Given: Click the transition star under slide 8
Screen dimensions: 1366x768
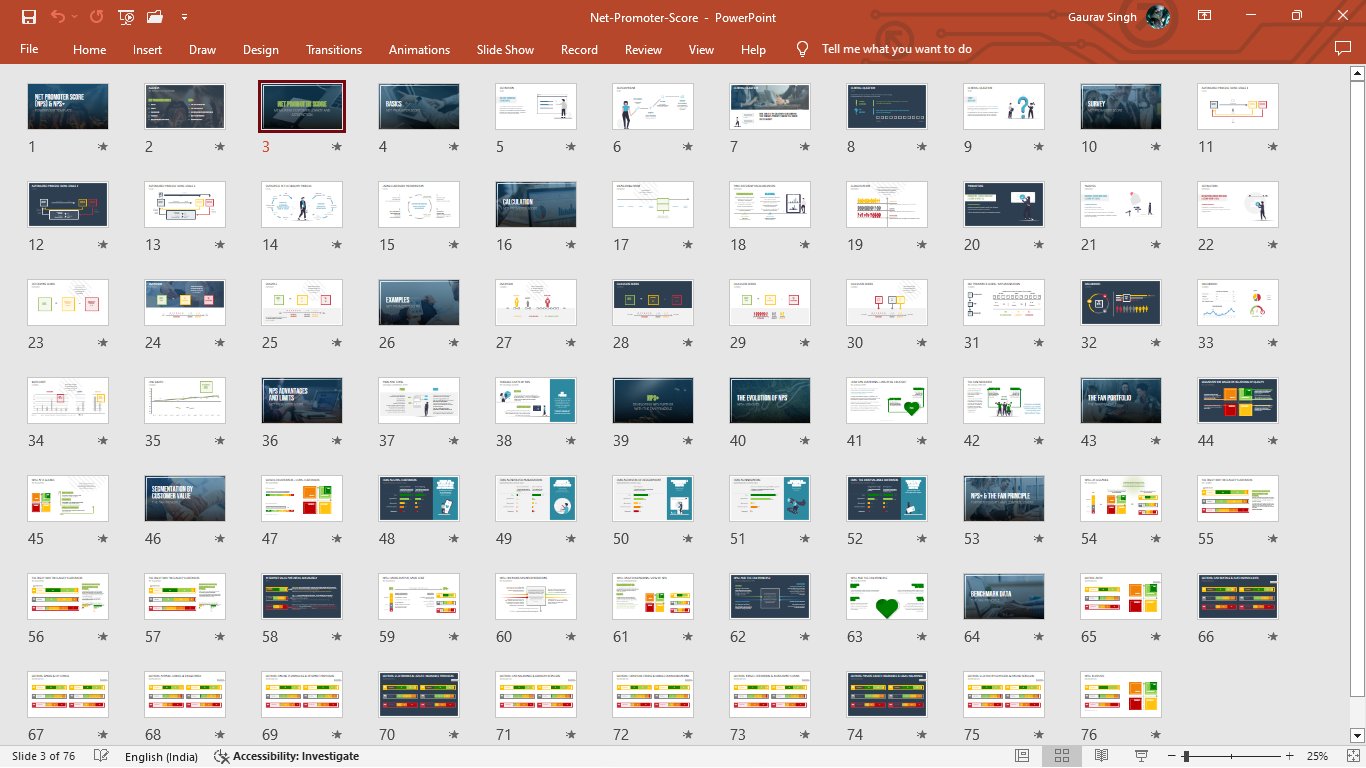Looking at the screenshot, I should tap(921, 147).
